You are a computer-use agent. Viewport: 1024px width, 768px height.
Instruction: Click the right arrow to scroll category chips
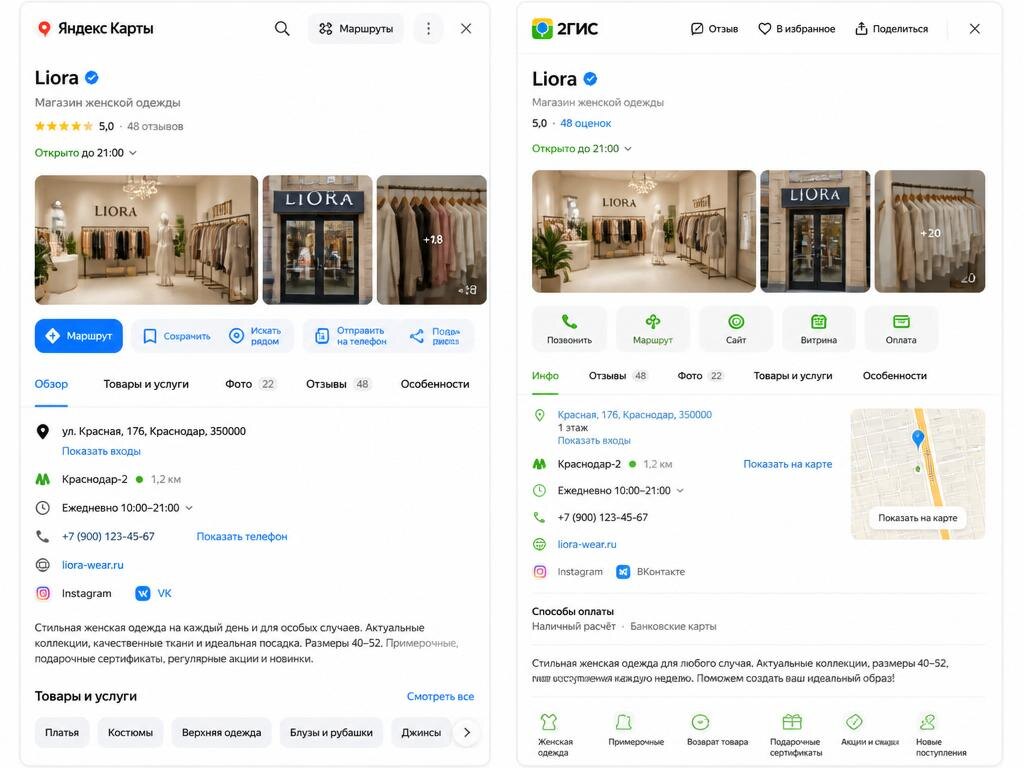click(x=466, y=733)
